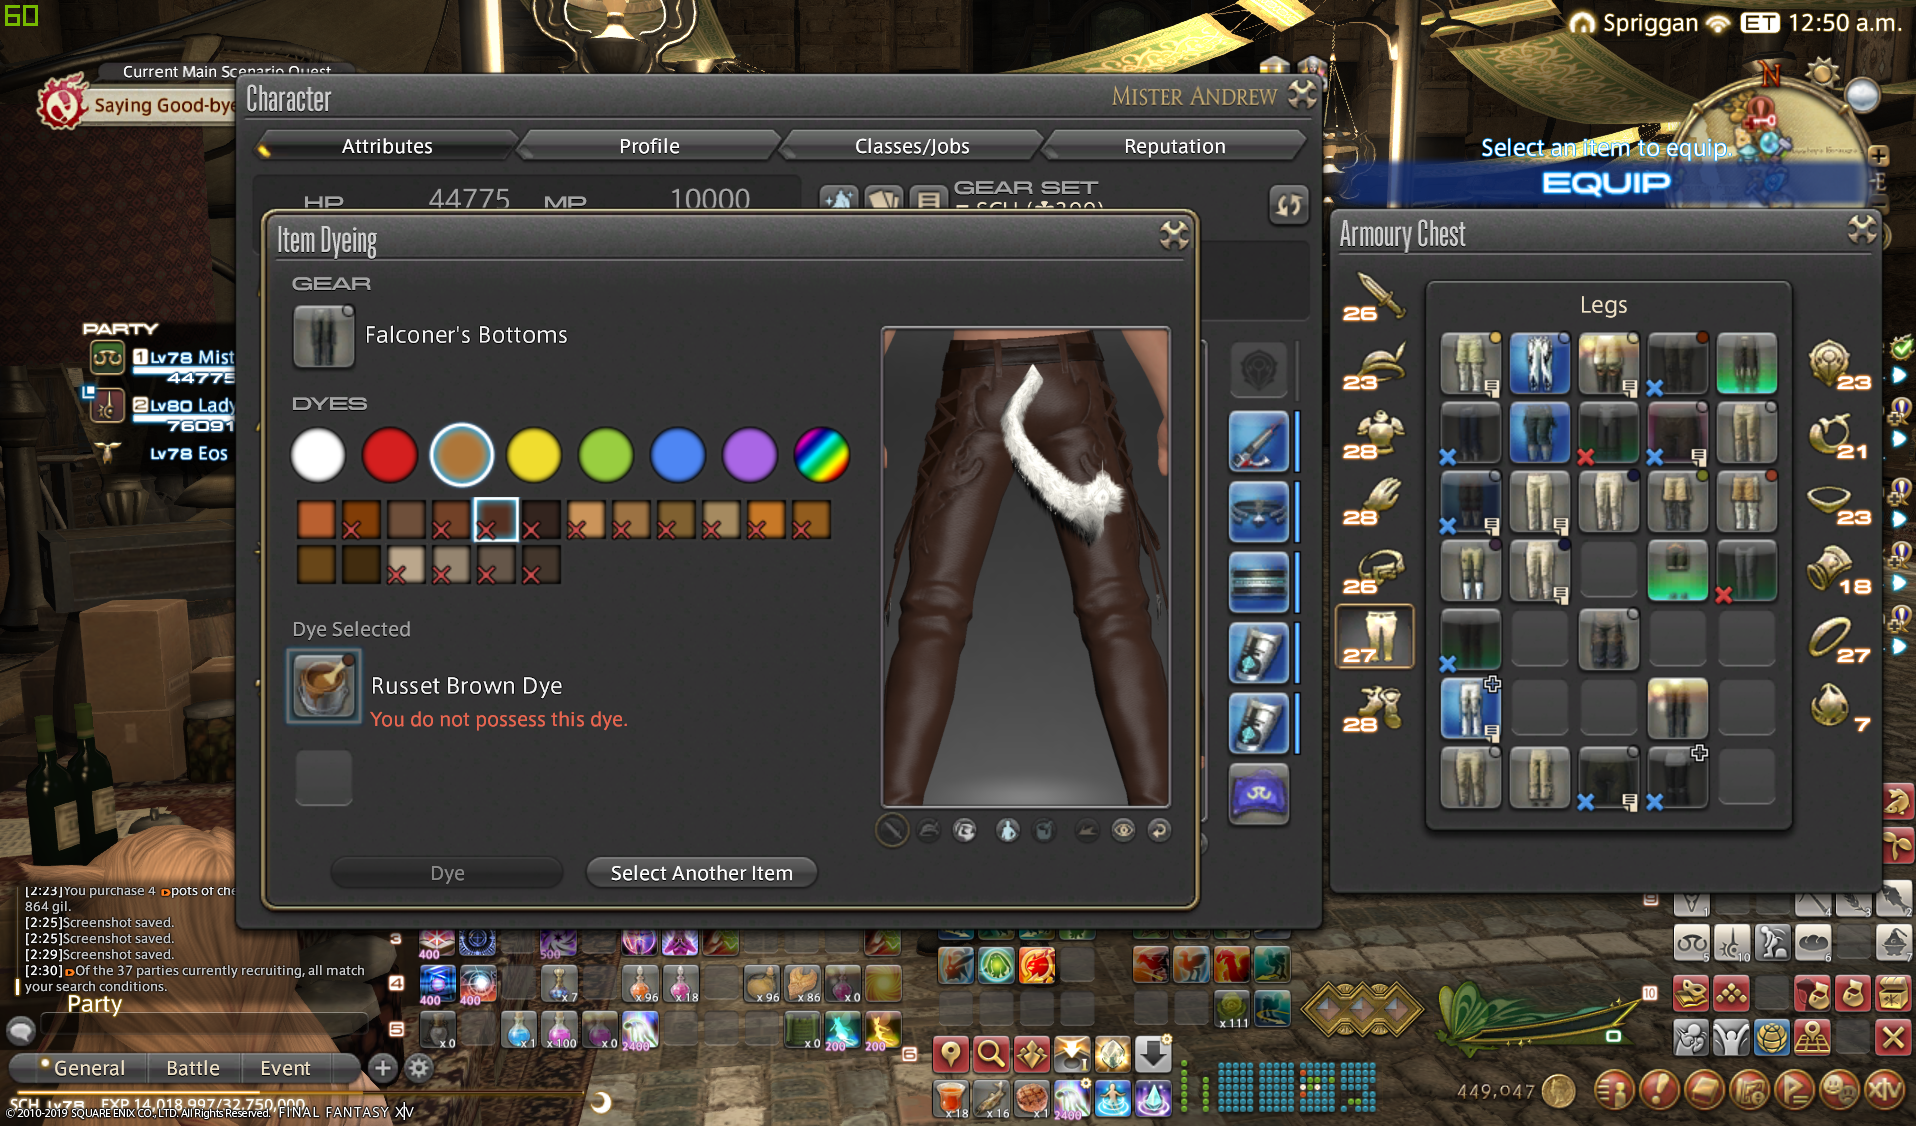Image resolution: width=1916 pixels, height=1126 pixels.
Task: Pick the first orange-brown dye swatch
Action: tap(316, 520)
